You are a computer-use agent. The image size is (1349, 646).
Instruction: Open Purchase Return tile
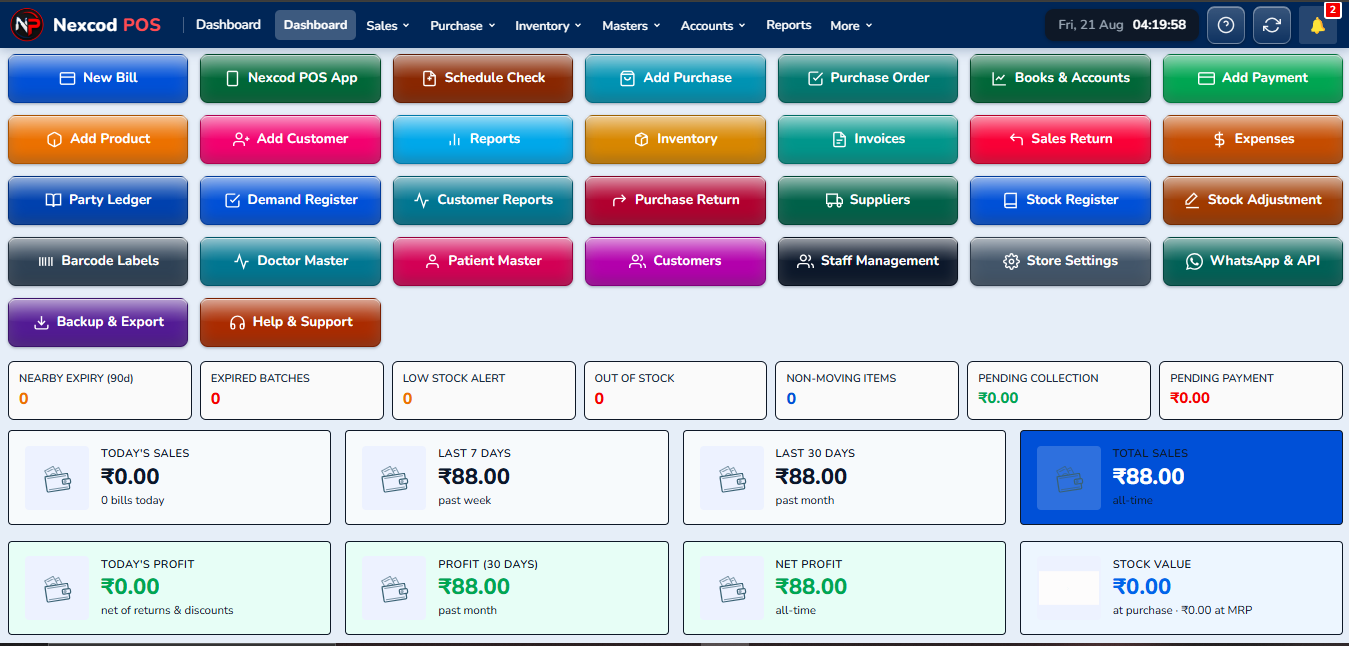click(675, 200)
